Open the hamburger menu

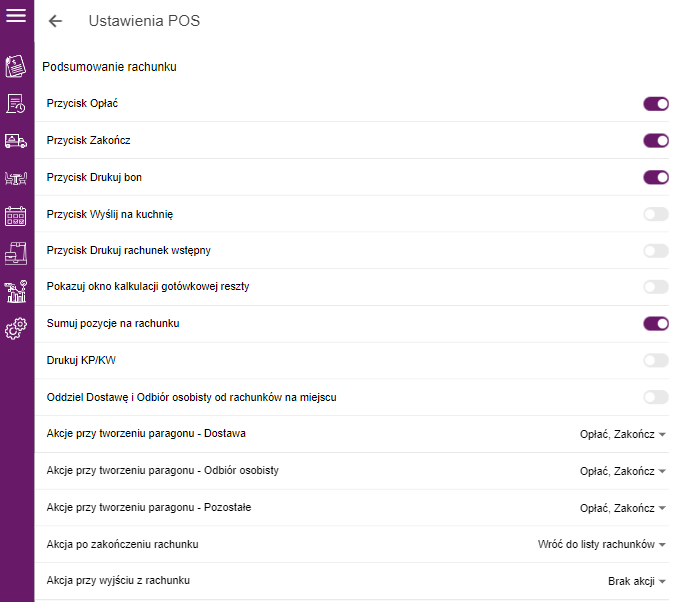[x=16, y=16]
